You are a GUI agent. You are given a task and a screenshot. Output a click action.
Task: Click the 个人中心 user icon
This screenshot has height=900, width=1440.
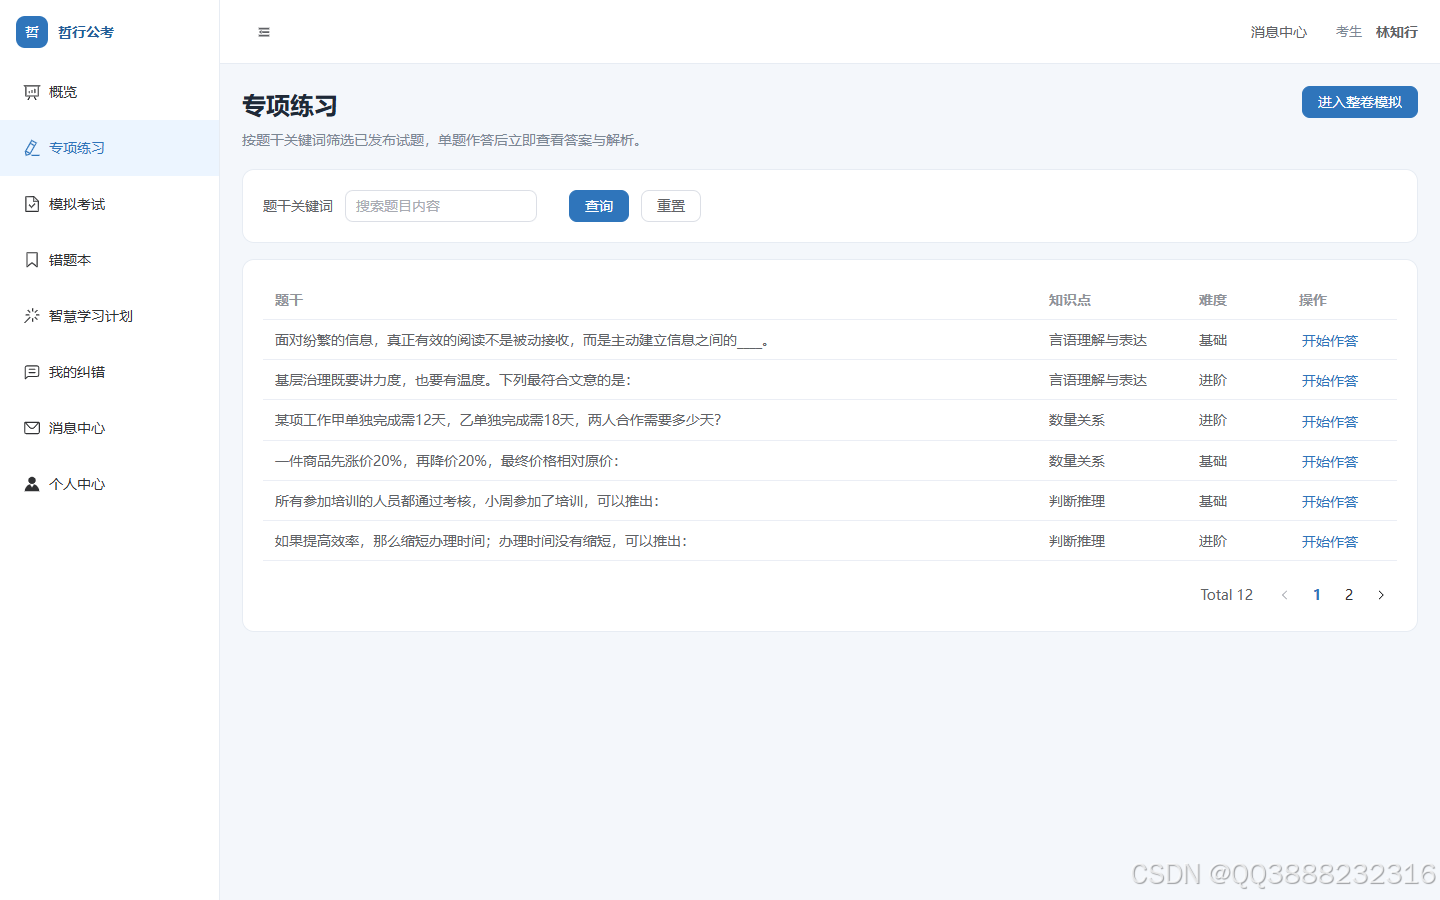(x=32, y=484)
